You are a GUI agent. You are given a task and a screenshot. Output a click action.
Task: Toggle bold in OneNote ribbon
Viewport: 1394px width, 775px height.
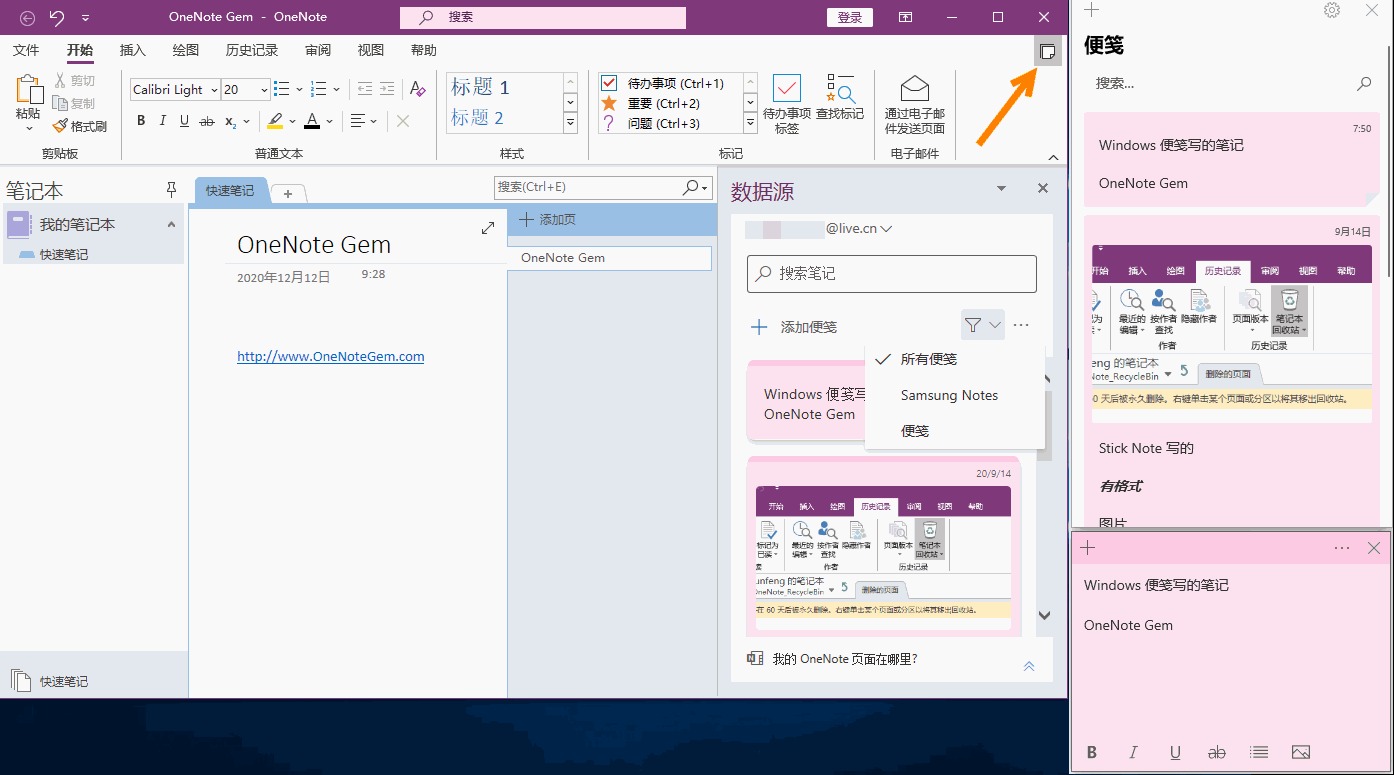tap(141, 121)
